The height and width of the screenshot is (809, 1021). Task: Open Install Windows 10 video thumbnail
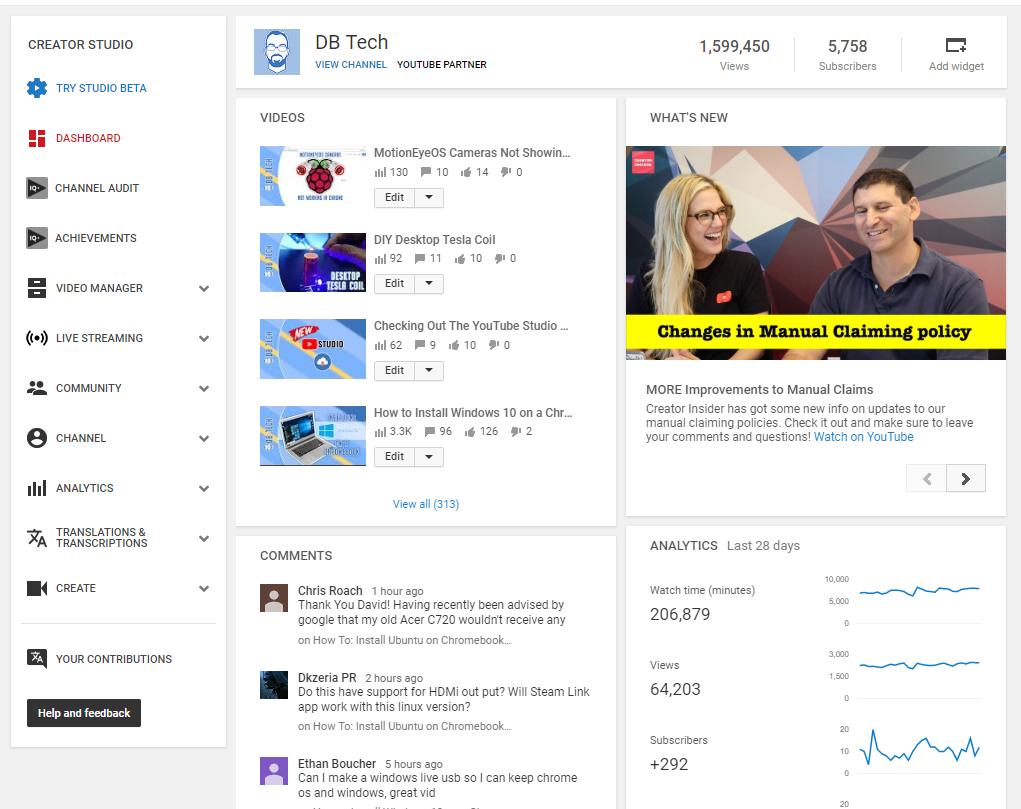click(313, 436)
